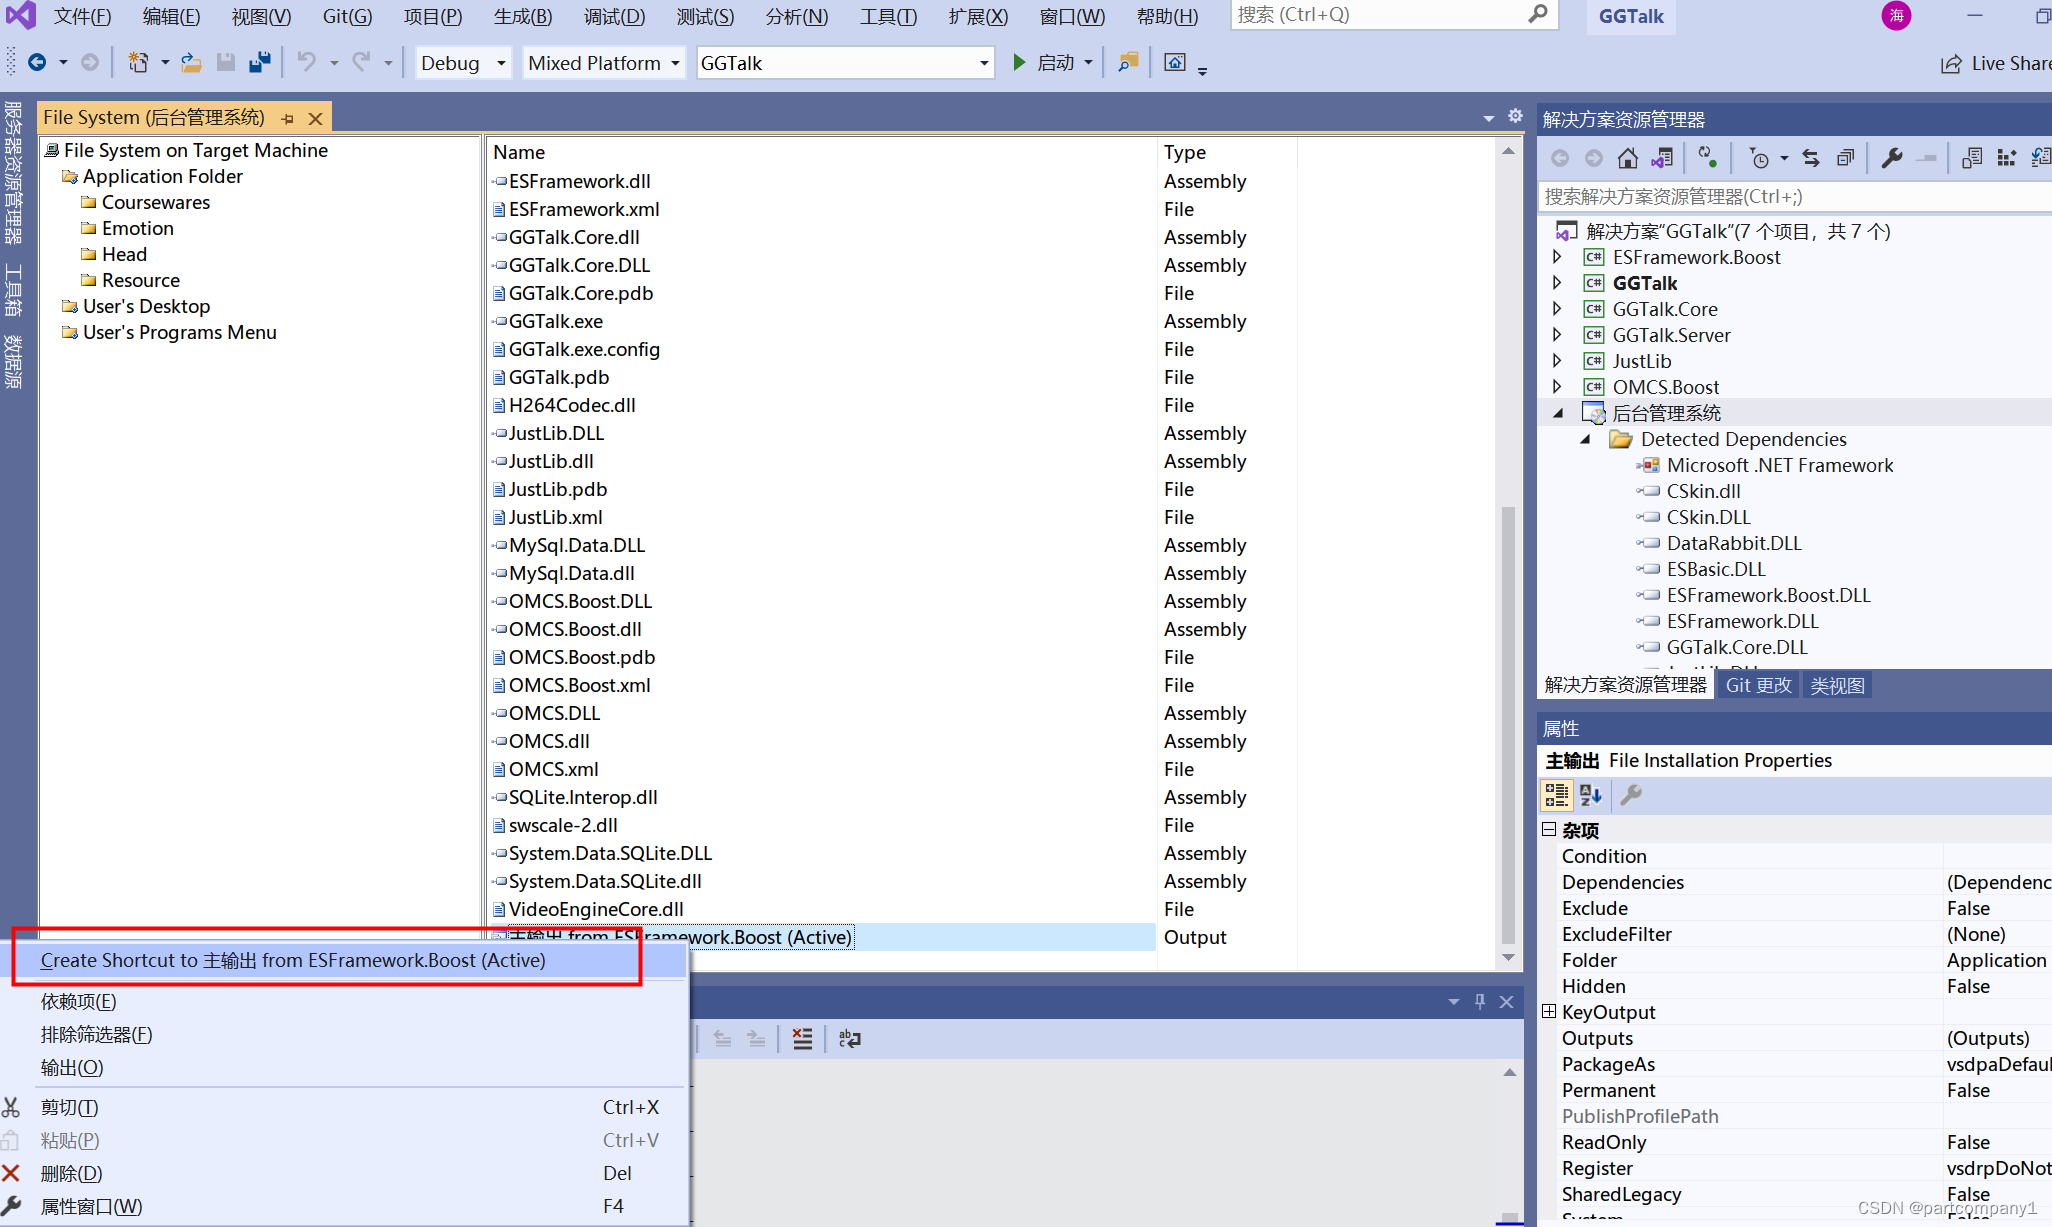Click the registry editor icon in Solution Explorer
The width and height of the screenshot is (2052, 1227).
coord(2006,158)
